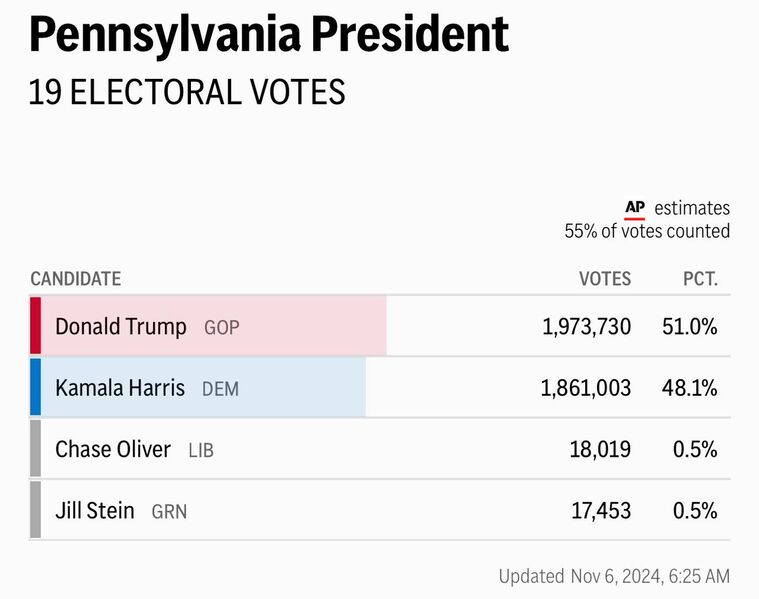The image size is (759, 599).
Task: Click the 55% of votes counted text
Action: pos(647,231)
